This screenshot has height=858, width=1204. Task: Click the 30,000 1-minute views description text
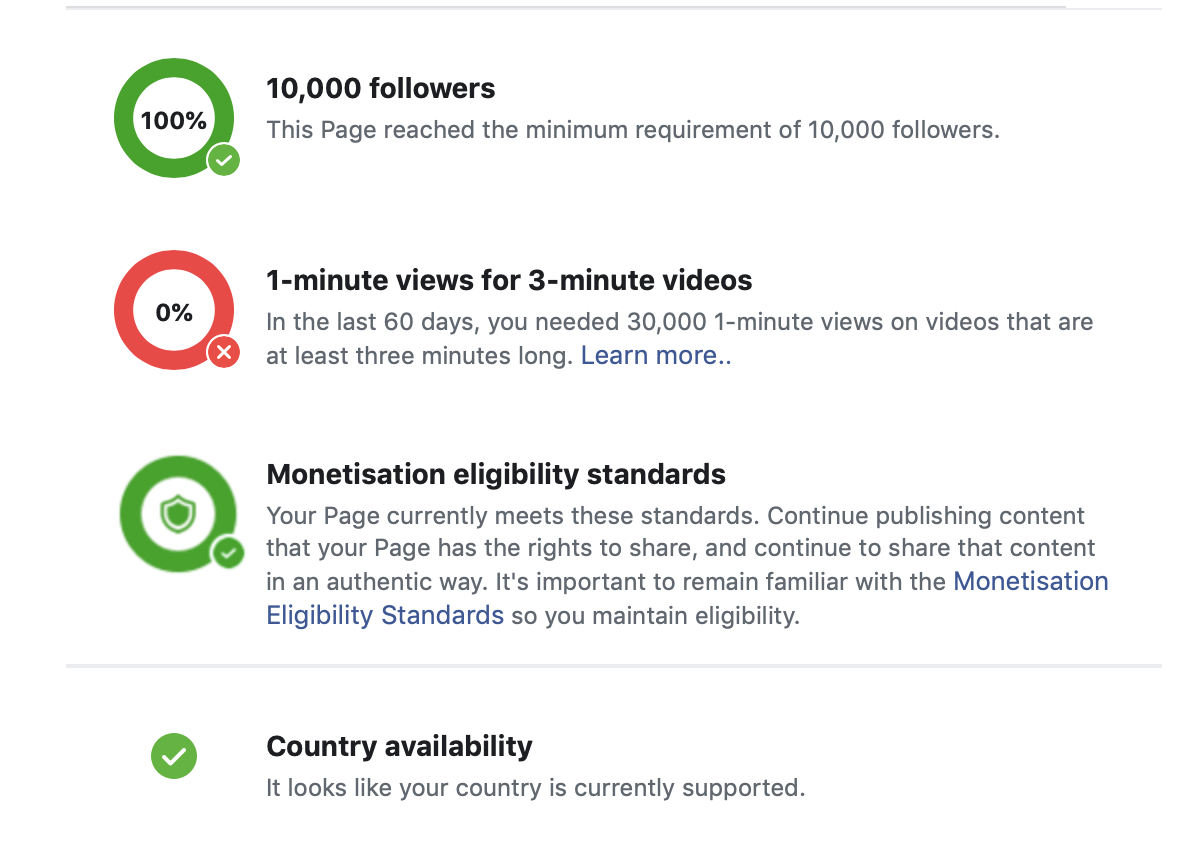pos(680,339)
